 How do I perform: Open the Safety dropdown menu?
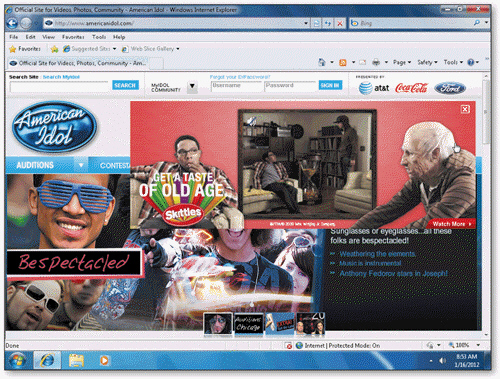(427, 62)
